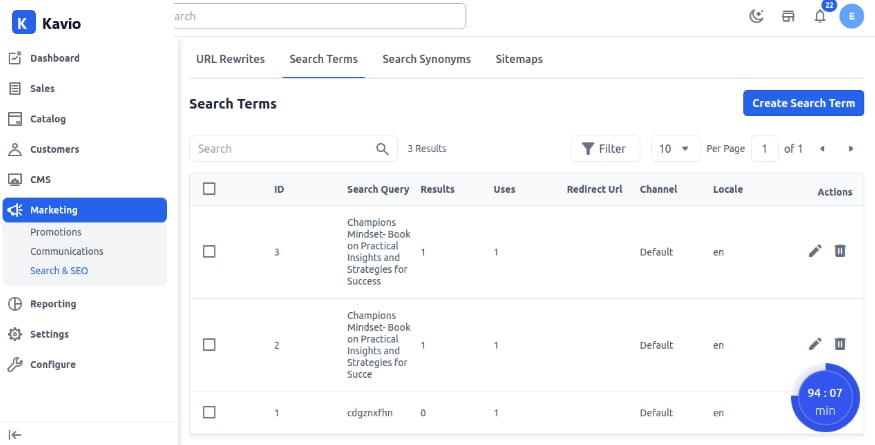Open Reporting menu label
The width and height of the screenshot is (875, 445).
tap(53, 304)
